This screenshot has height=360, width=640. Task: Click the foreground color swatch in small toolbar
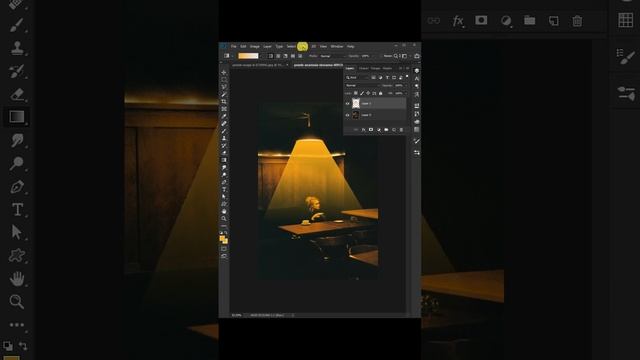(222, 238)
